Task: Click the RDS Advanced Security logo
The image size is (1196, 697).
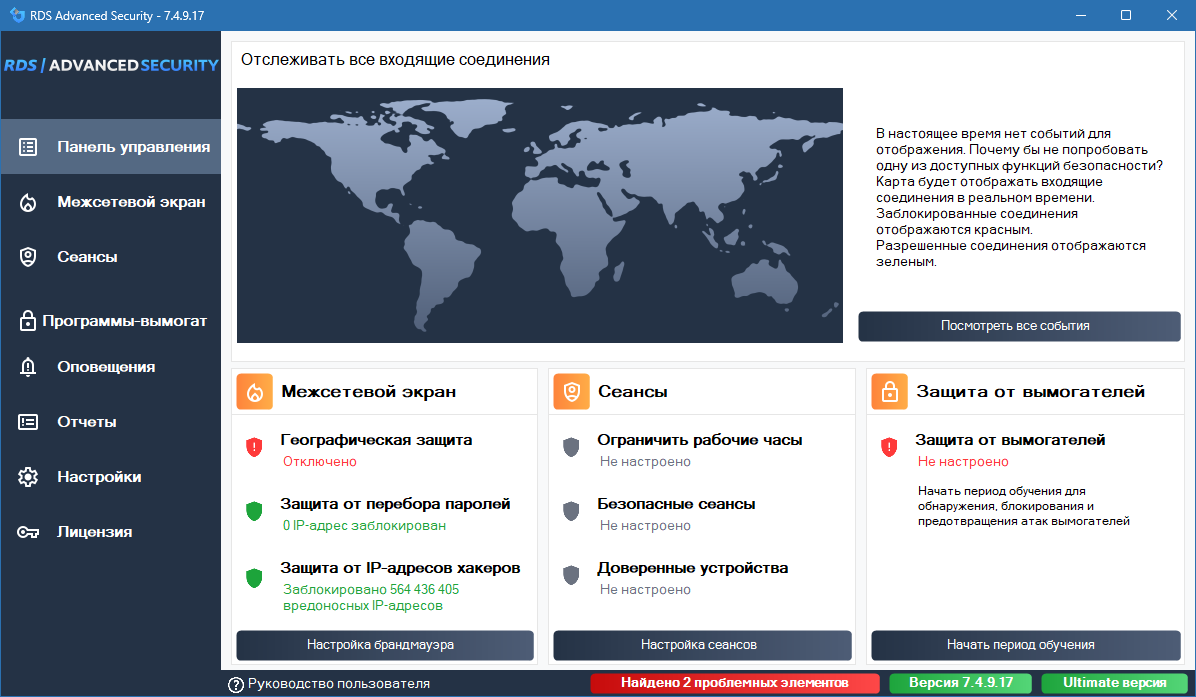Action: point(111,66)
